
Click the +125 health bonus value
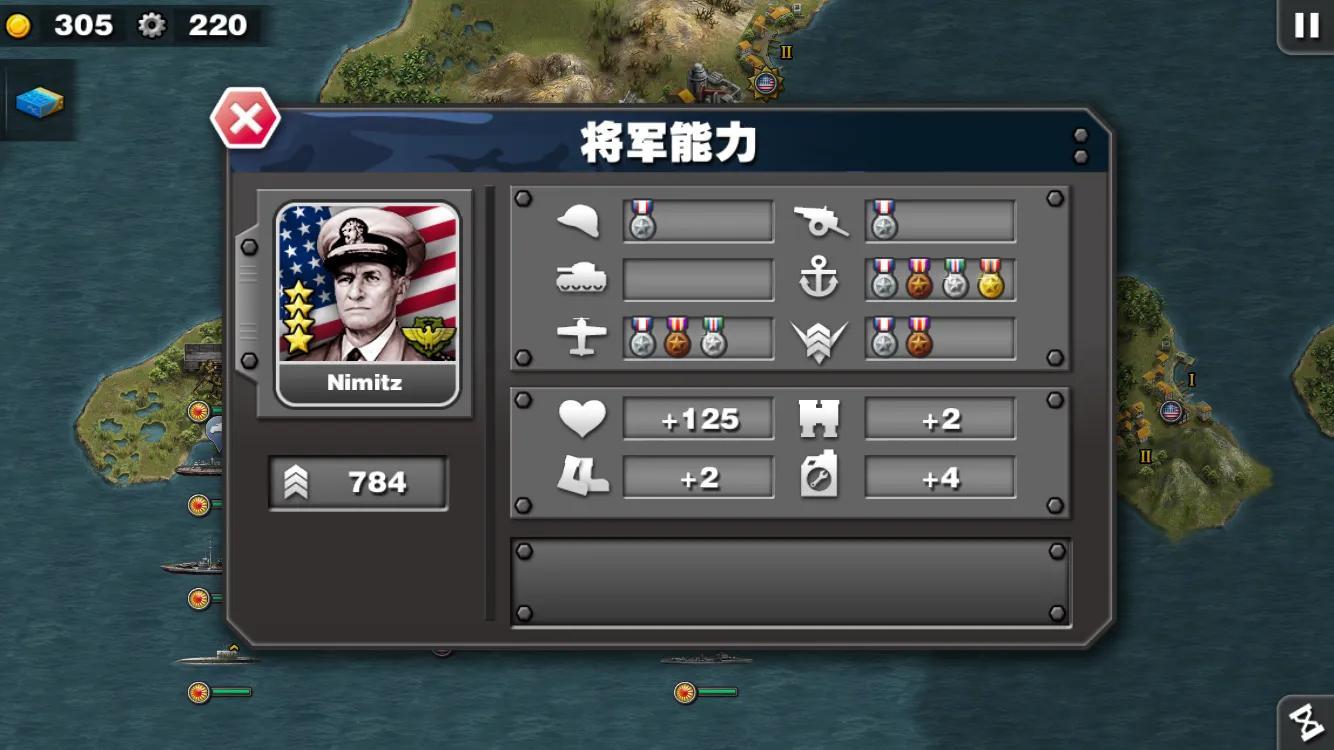[699, 419]
